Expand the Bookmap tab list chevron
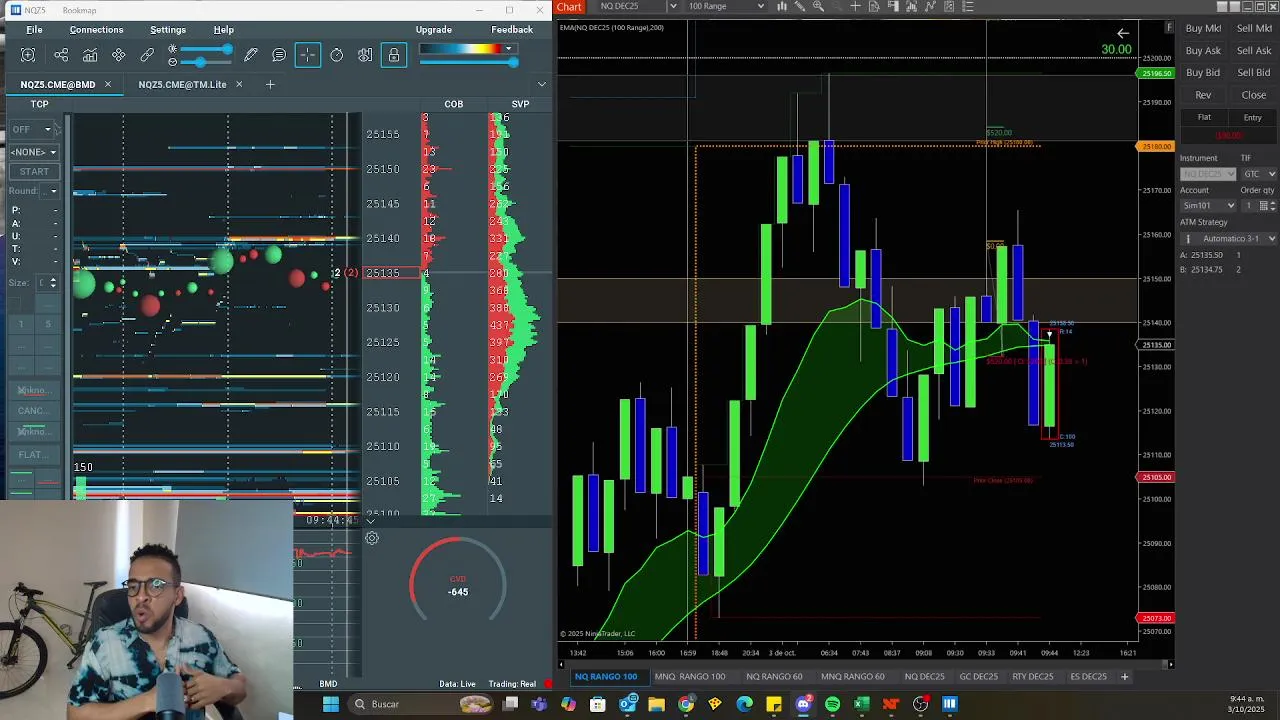Viewport: 1280px width, 720px height. click(542, 84)
